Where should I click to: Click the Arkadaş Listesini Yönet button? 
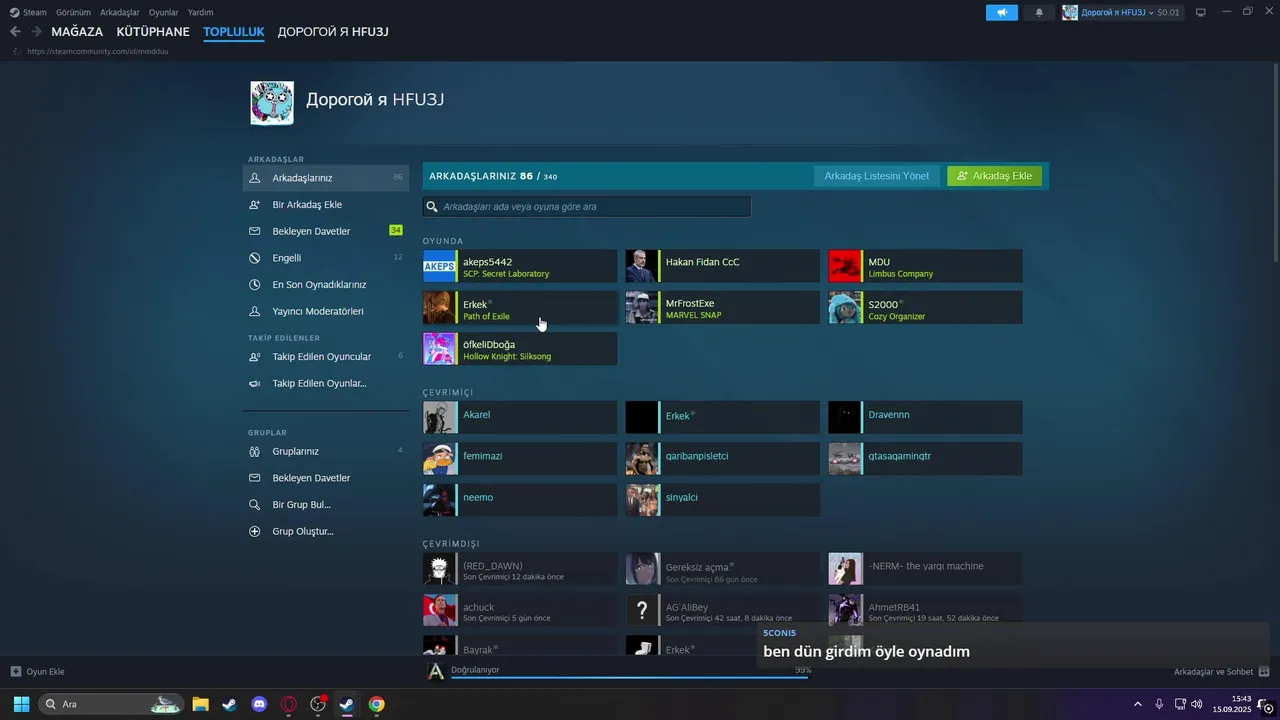[x=877, y=176]
